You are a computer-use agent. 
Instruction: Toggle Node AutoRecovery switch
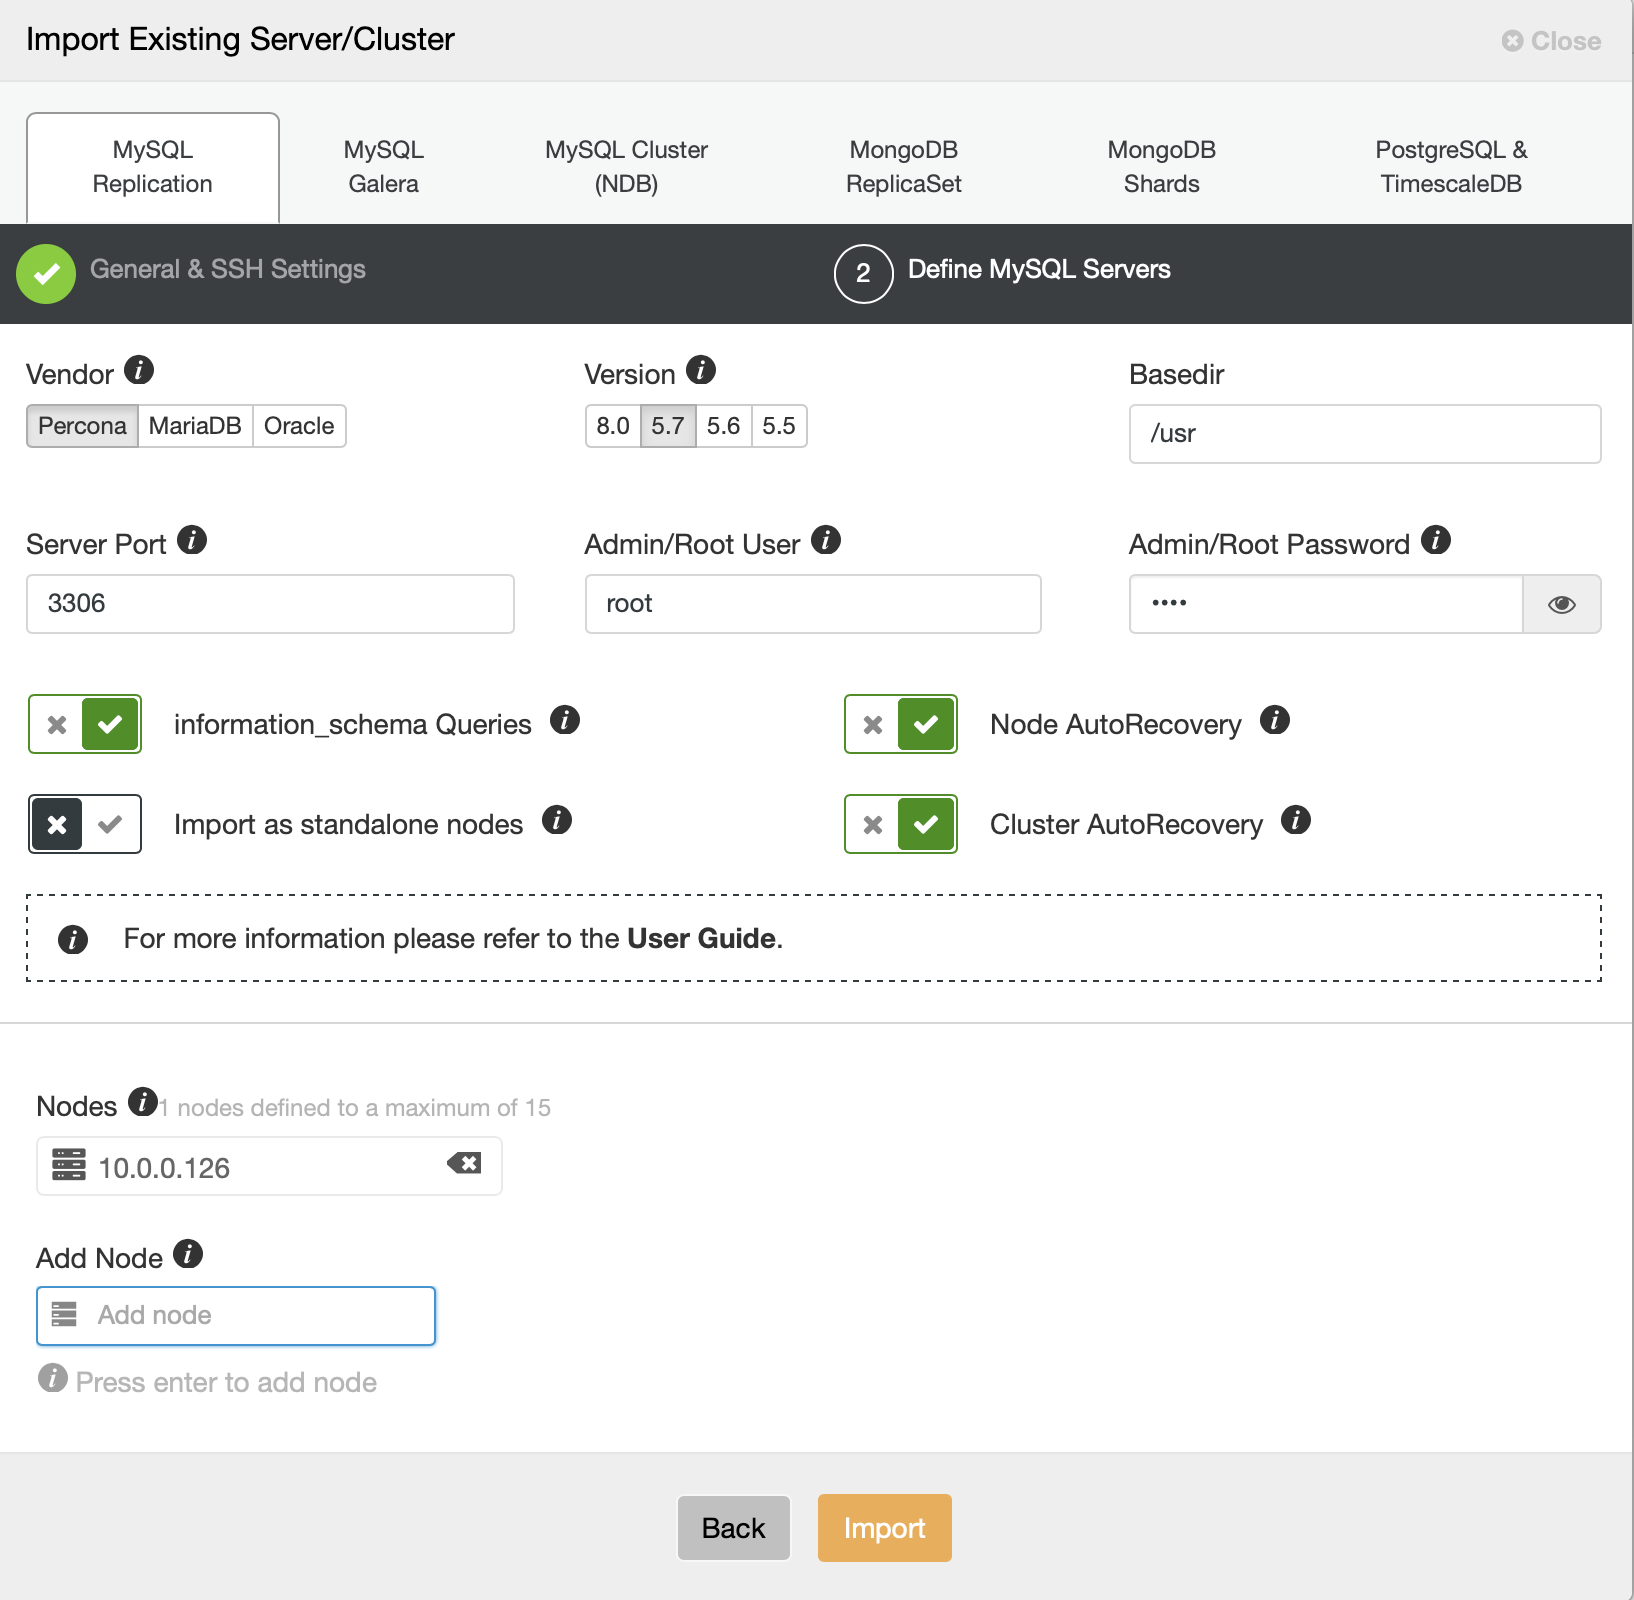901,724
